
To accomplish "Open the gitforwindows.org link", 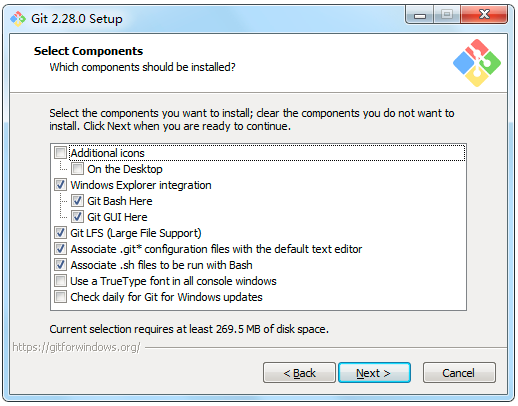I will pos(76,347).
